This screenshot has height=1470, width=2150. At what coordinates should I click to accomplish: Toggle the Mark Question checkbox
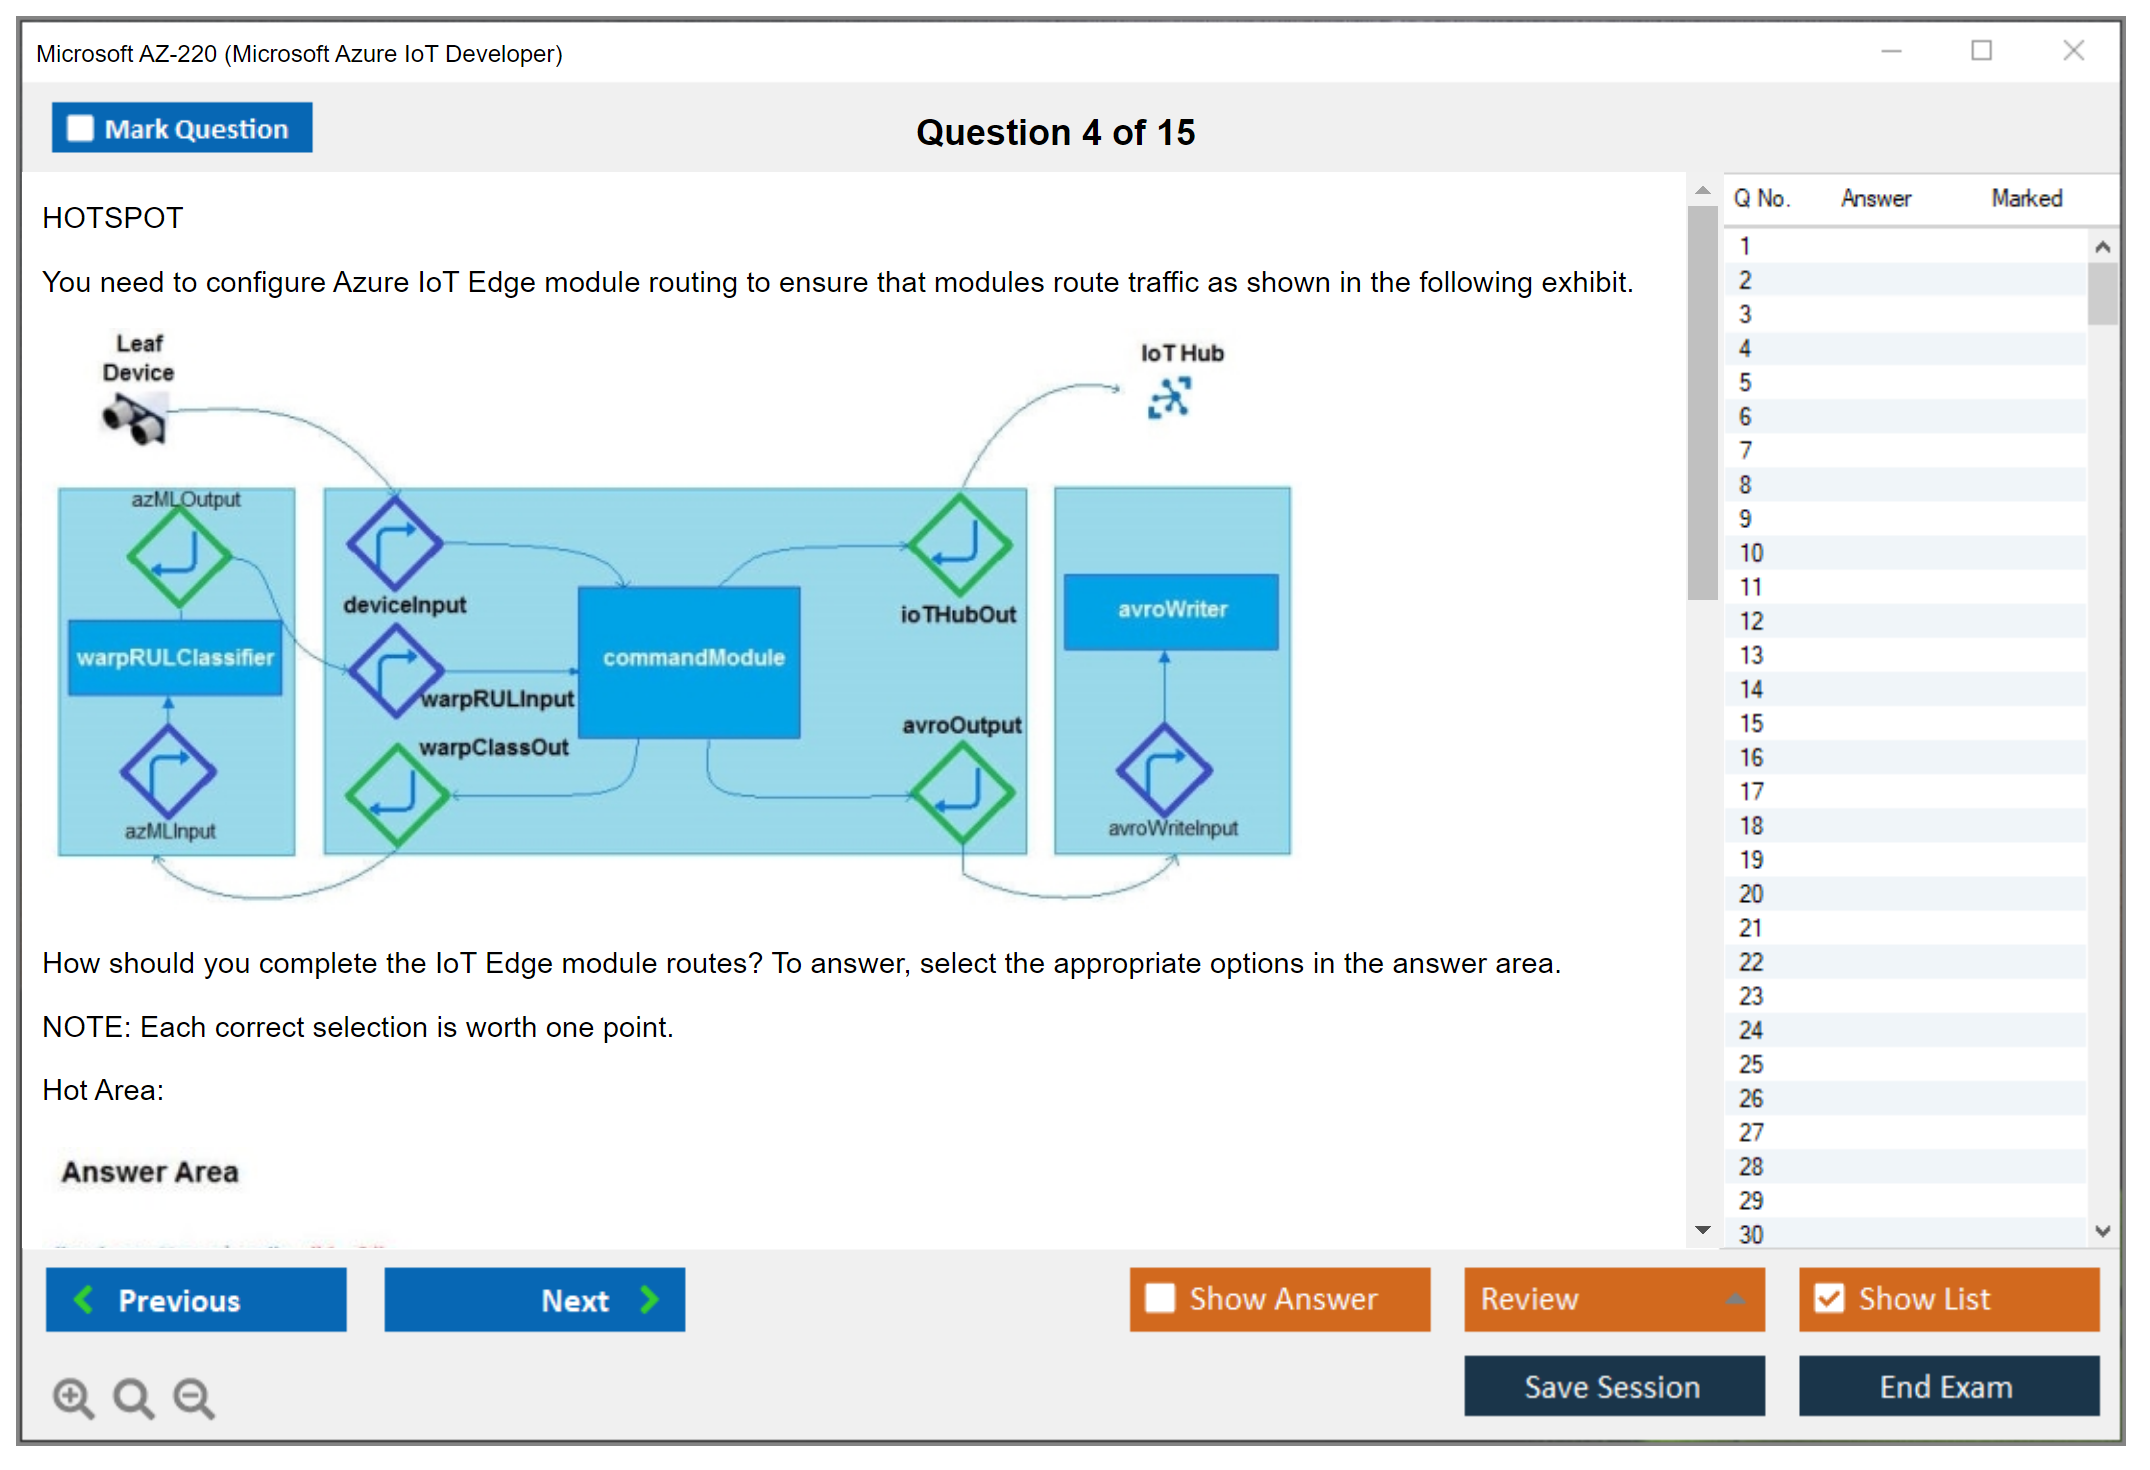pos(80,129)
